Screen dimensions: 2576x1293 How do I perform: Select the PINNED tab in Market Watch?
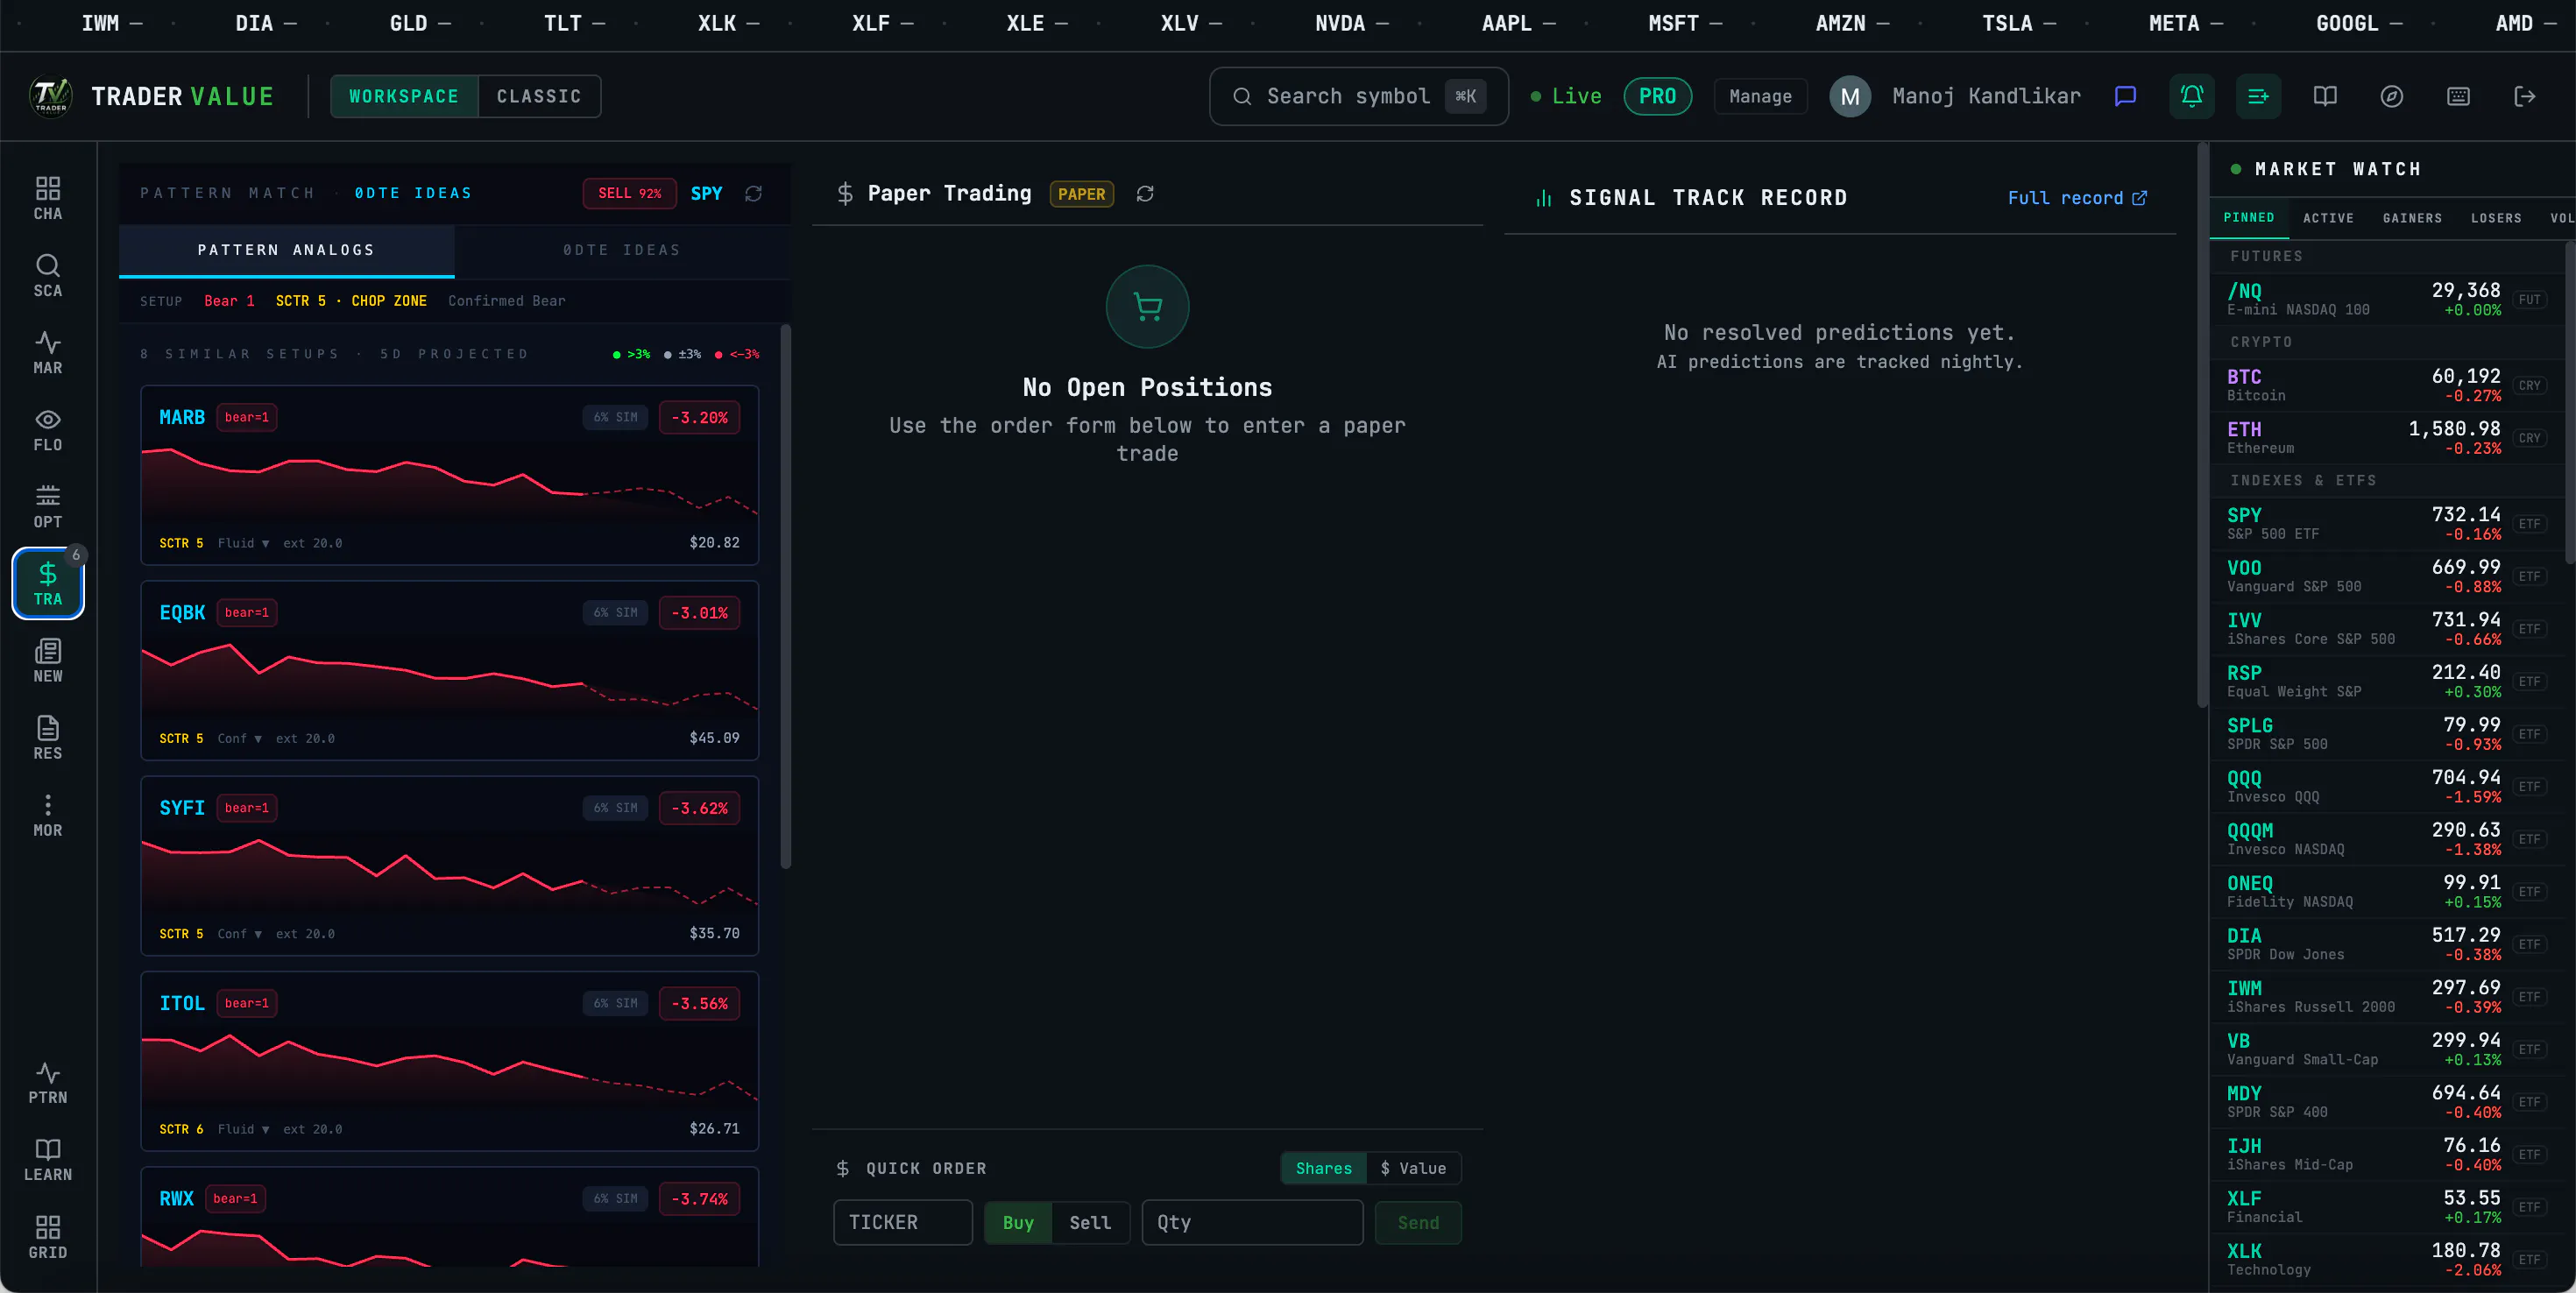point(2248,217)
